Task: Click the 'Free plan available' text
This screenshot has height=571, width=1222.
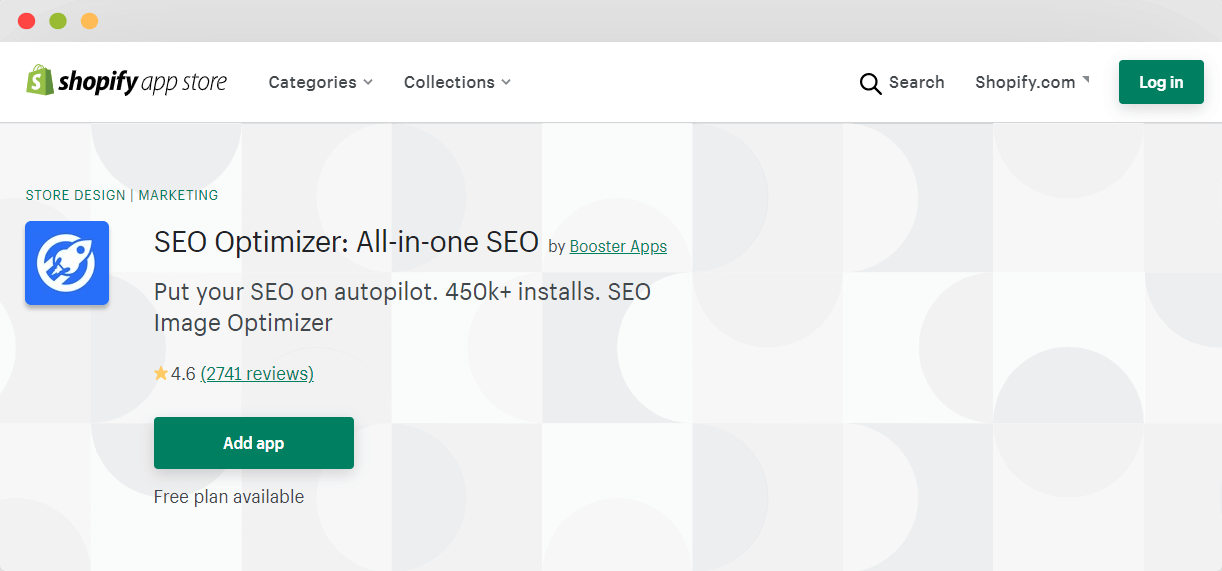Action: [229, 496]
